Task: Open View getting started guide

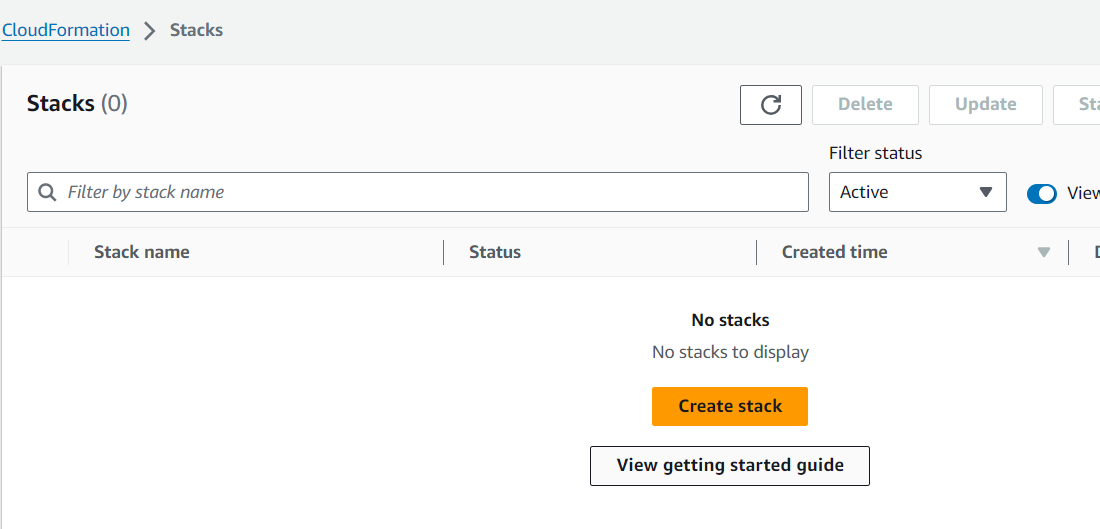Action: (730, 466)
